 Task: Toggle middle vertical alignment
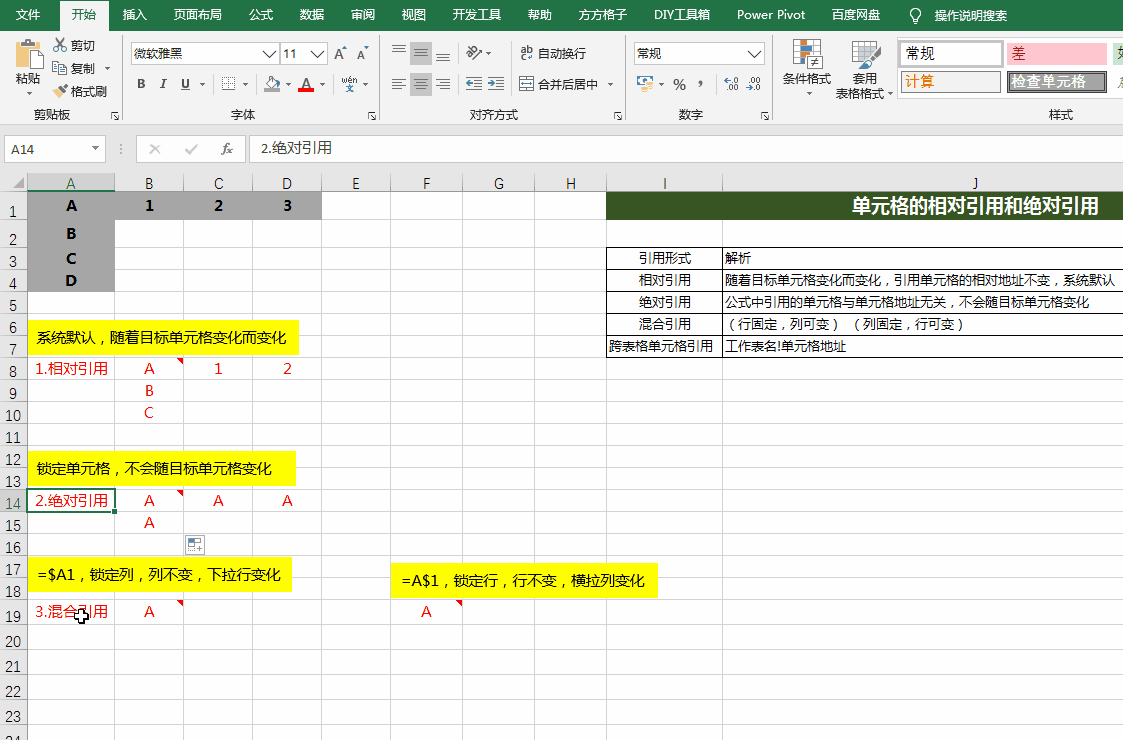(x=421, y=53)
